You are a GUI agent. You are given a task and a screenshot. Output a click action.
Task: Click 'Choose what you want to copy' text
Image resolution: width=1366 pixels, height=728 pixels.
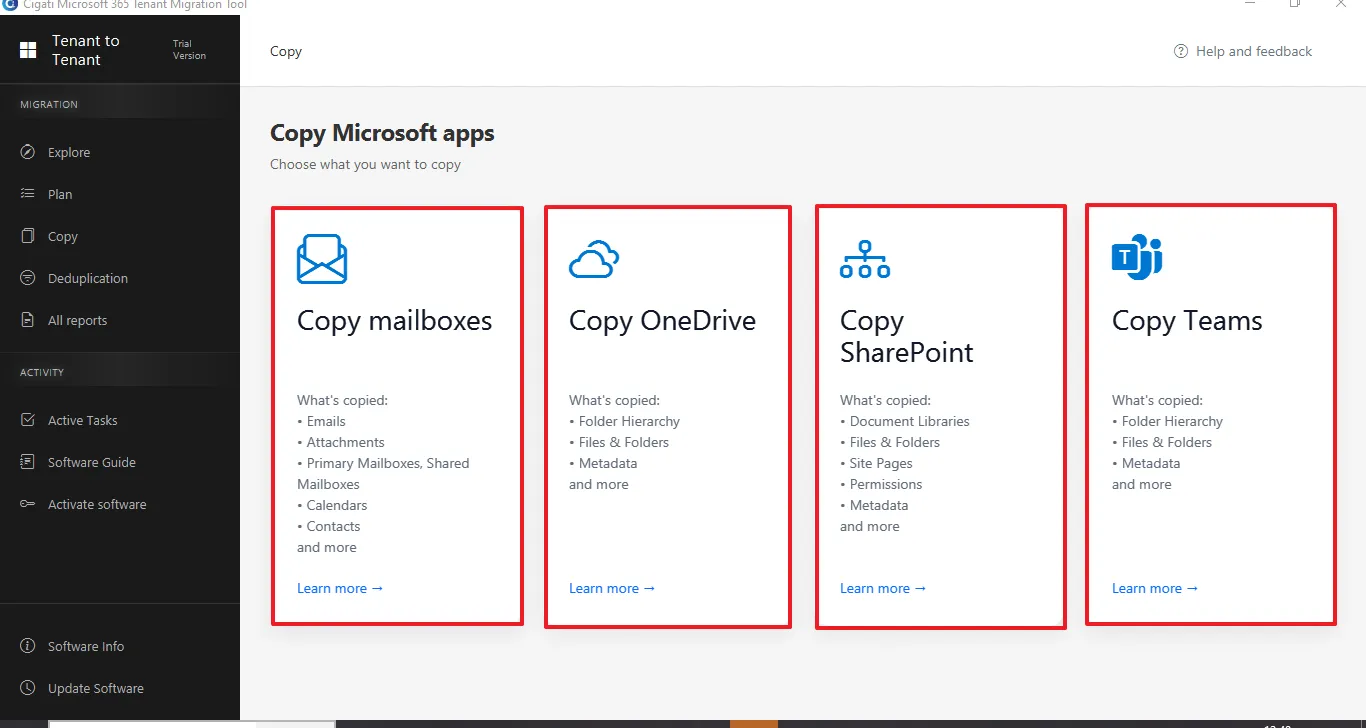pyautogui.click(x=366, y=164)
